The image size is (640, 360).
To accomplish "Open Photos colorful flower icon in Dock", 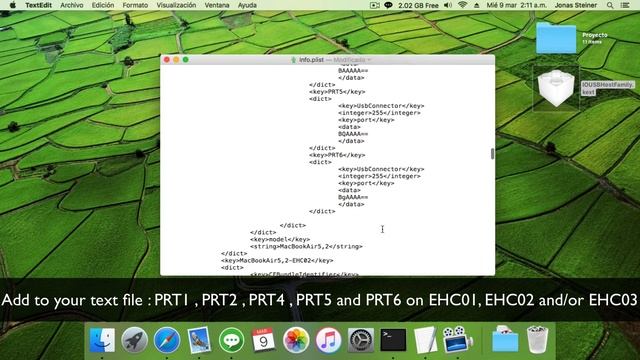I will tap(296, 340).
